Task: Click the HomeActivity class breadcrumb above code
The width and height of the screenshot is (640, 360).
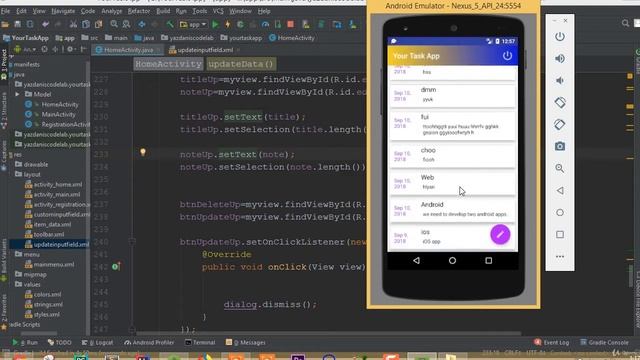Action: tap(168, 64)
